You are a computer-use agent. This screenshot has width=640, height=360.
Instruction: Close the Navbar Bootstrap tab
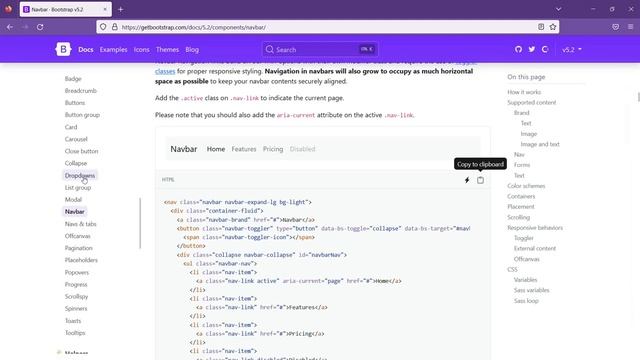[105, 9]
